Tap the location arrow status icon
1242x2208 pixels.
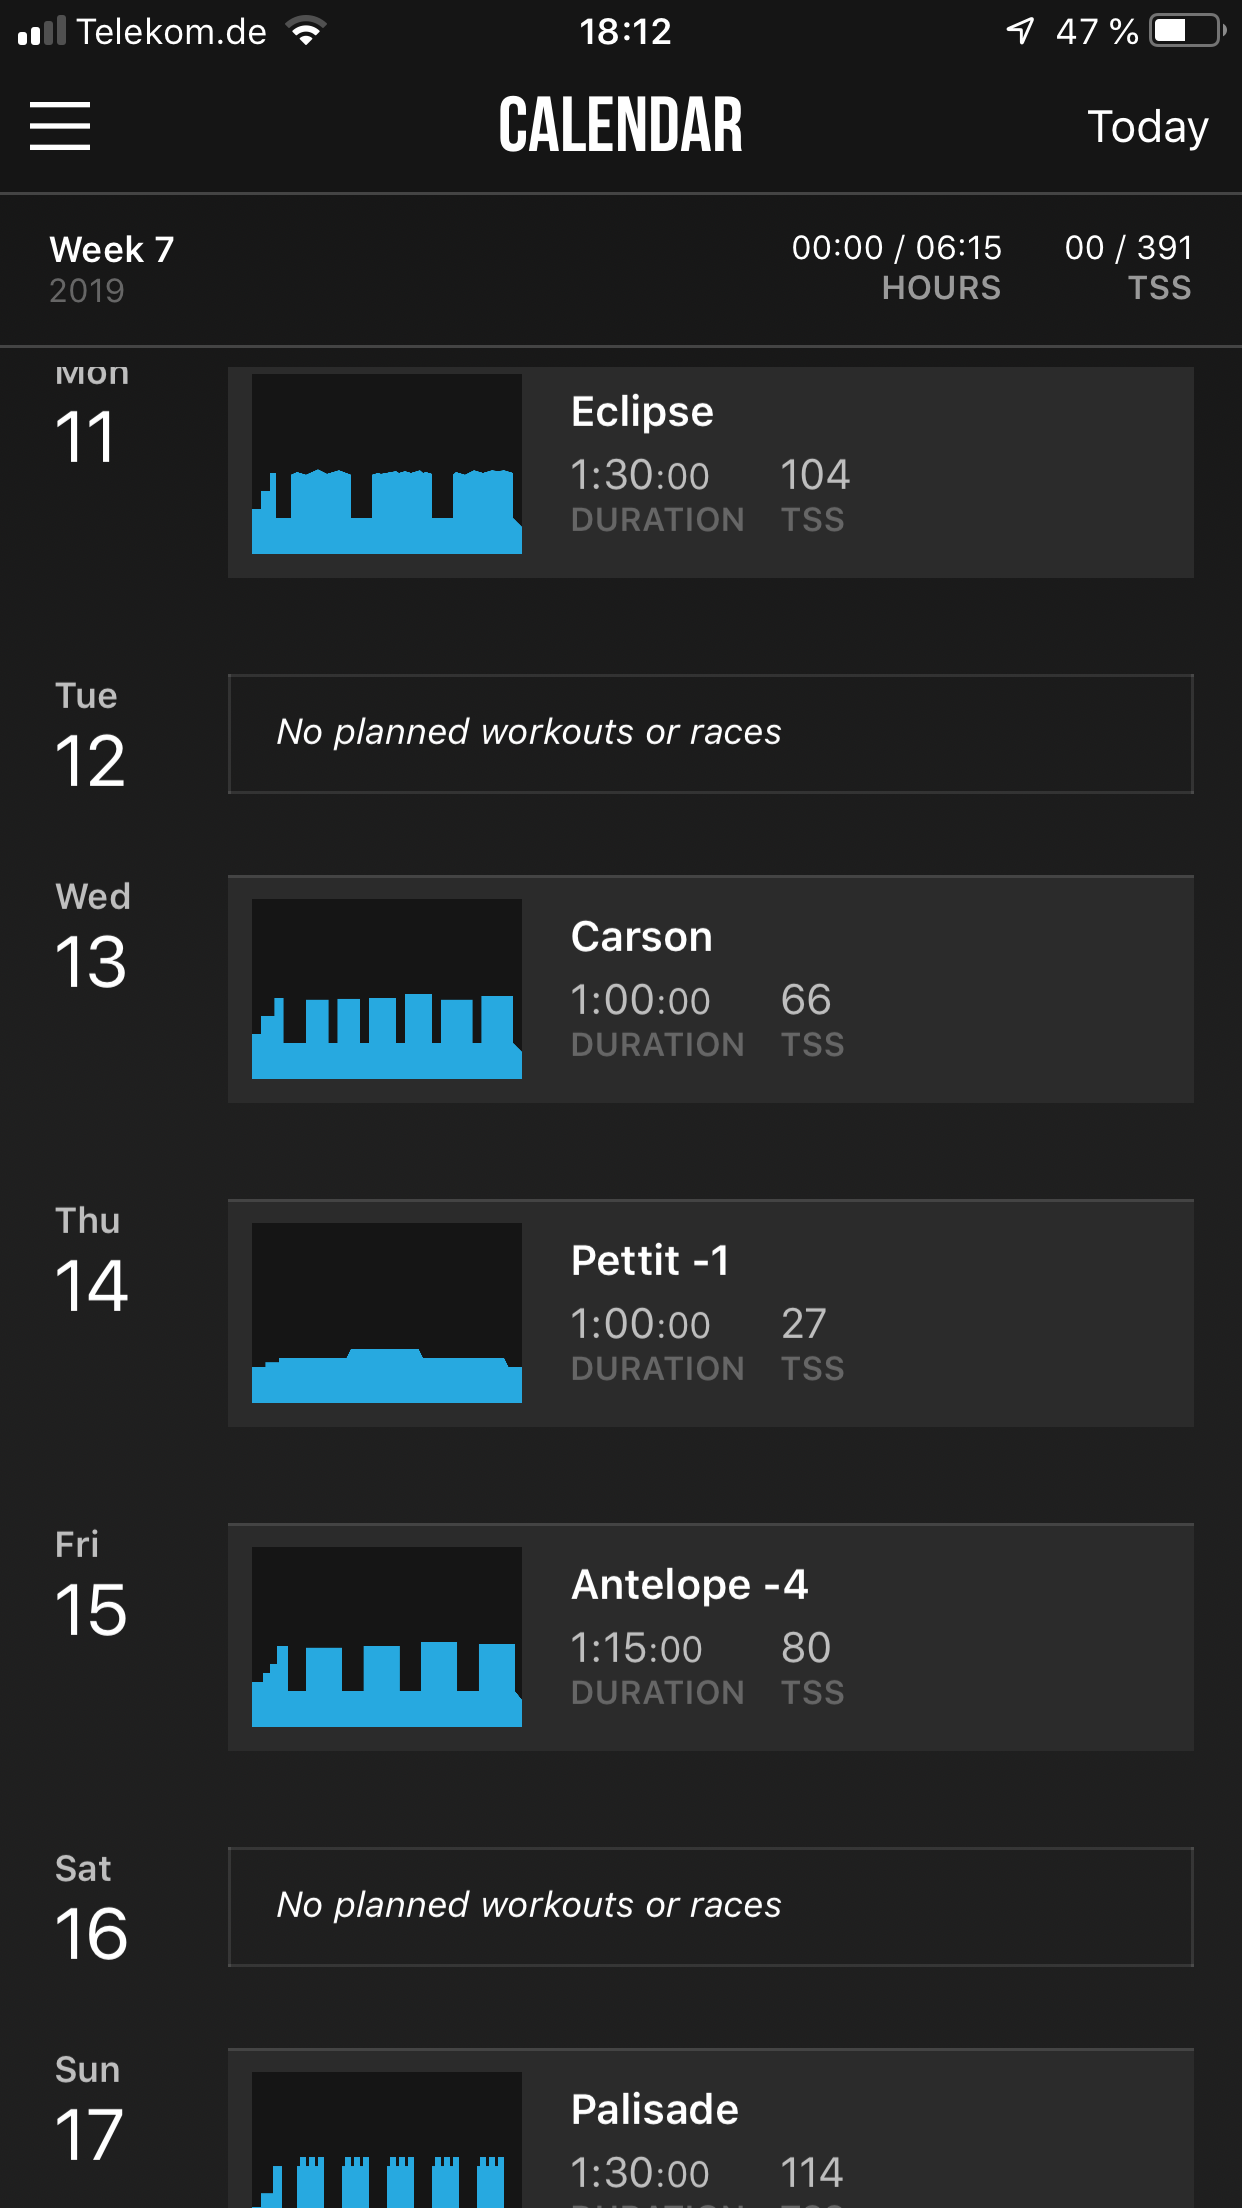pyautogui.click(x=1020, y=31)
